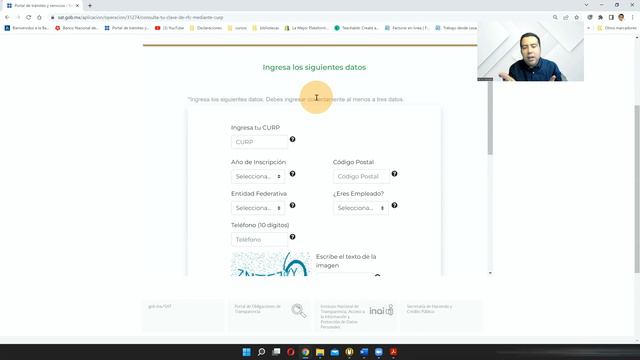The image size is (640, 360).
Task: Open the YouTube bookmark
Action: [169, 28]
